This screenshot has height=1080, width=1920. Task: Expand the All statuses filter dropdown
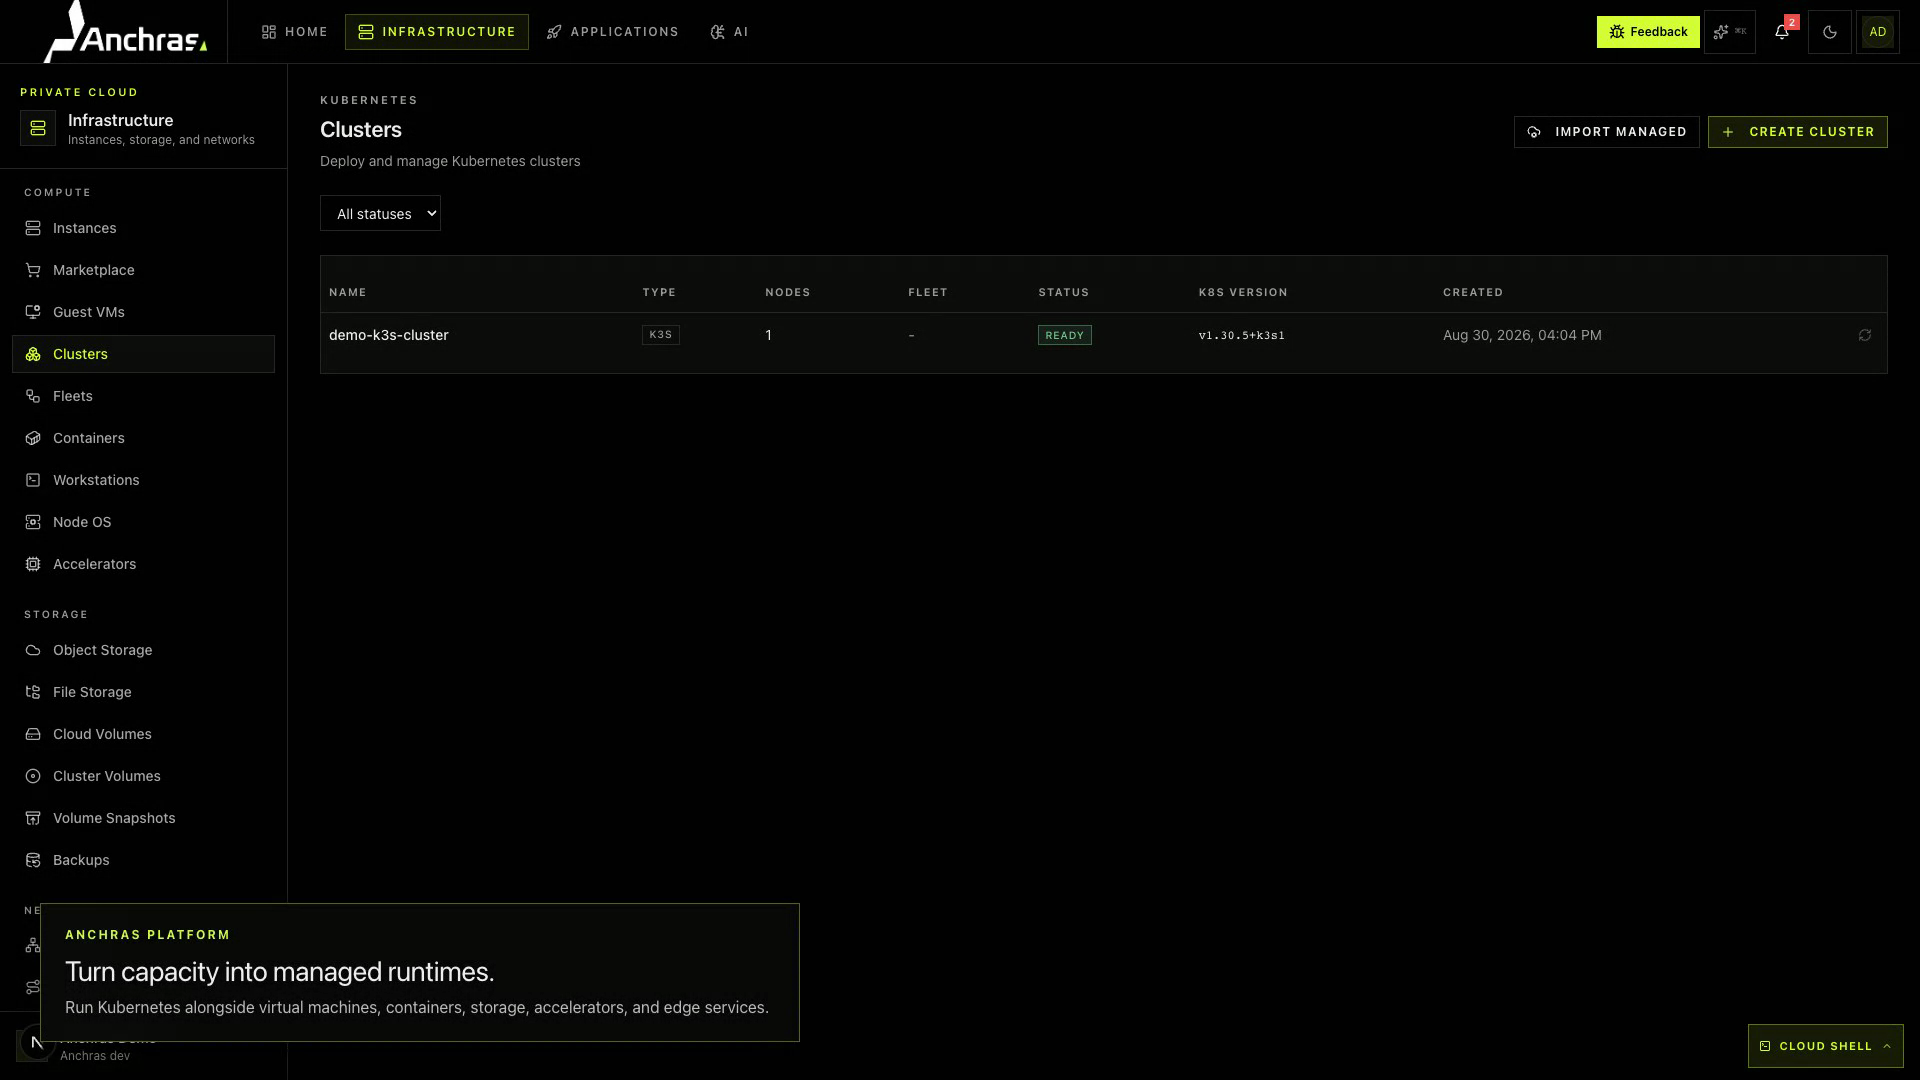[x=380, y=213]
